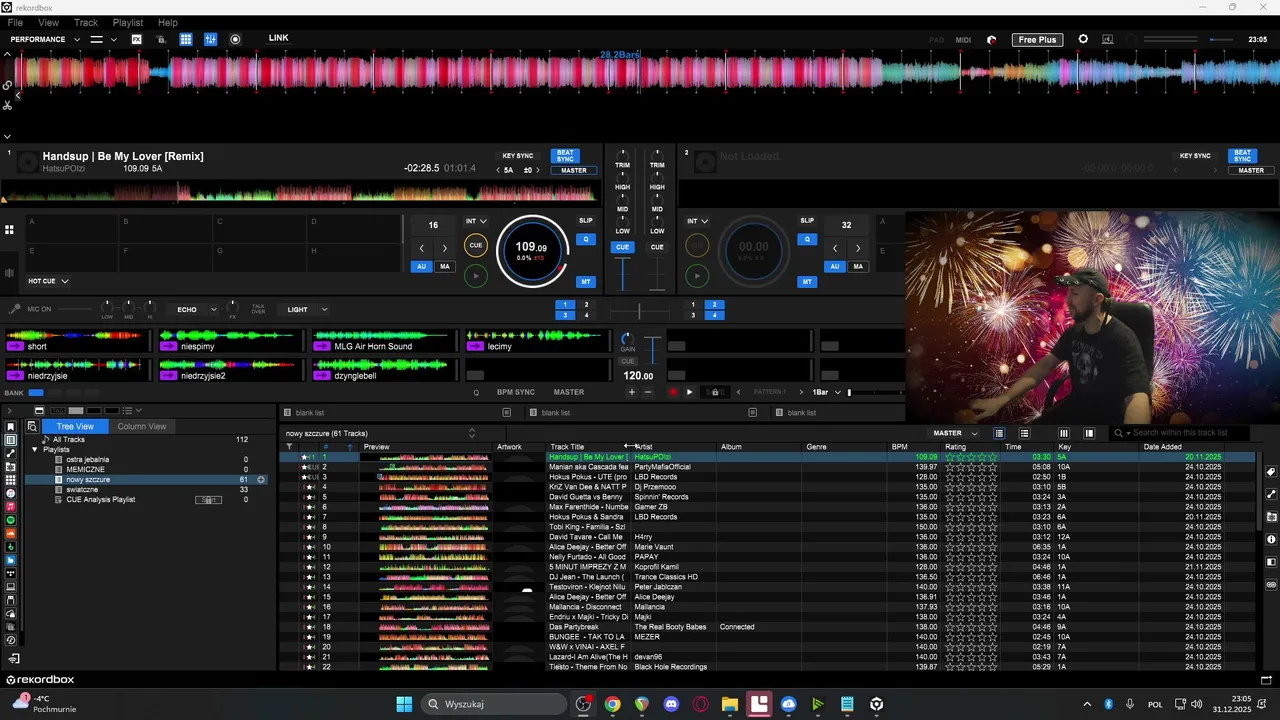
Task: Click the scissors edit icon
Action: point(7,104)
